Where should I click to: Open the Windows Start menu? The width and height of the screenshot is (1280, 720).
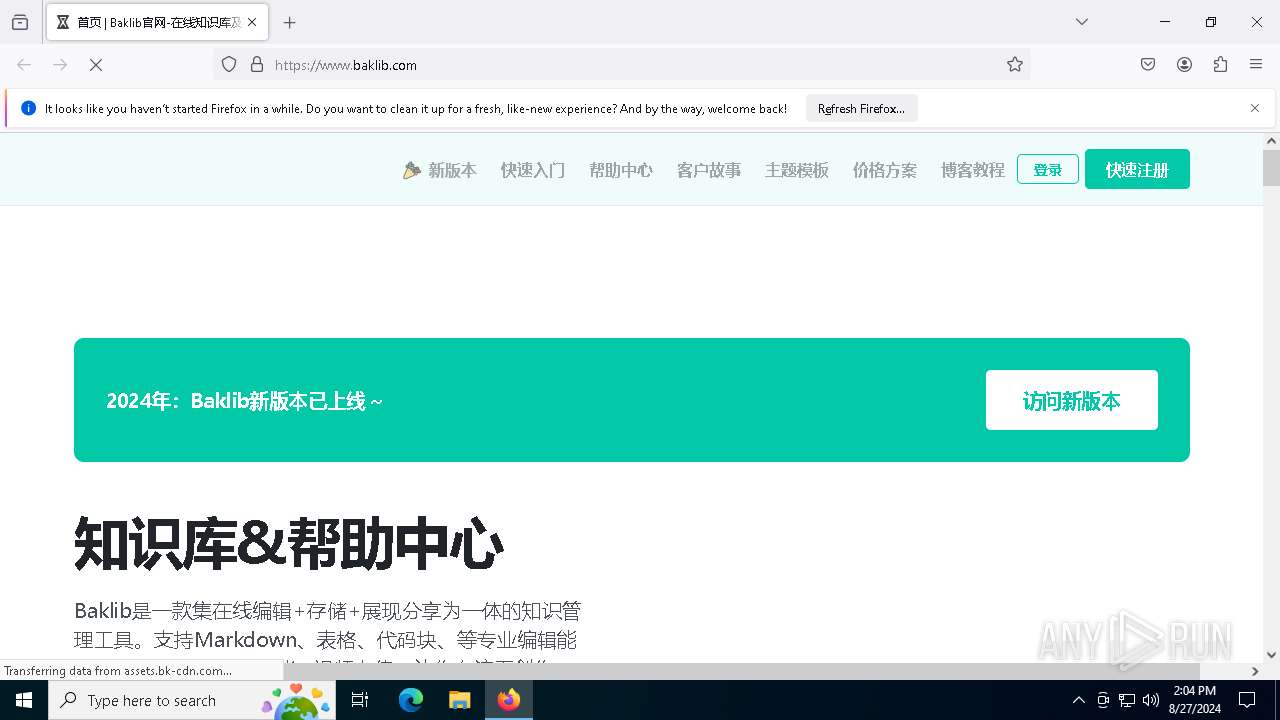click(x=24, y=700)
